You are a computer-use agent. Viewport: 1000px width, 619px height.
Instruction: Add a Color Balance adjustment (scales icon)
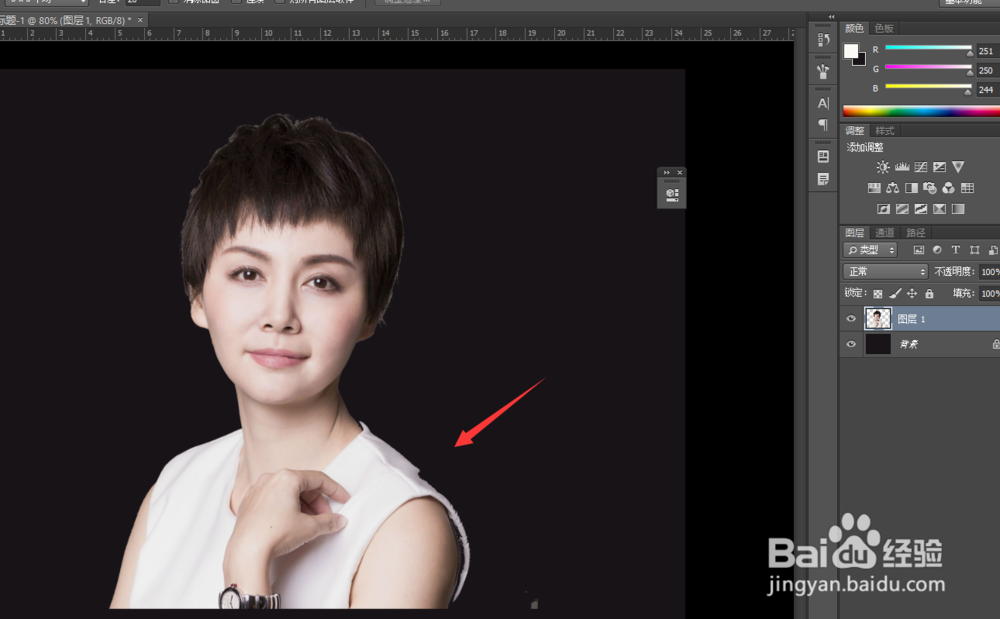(x=893, y=188)
